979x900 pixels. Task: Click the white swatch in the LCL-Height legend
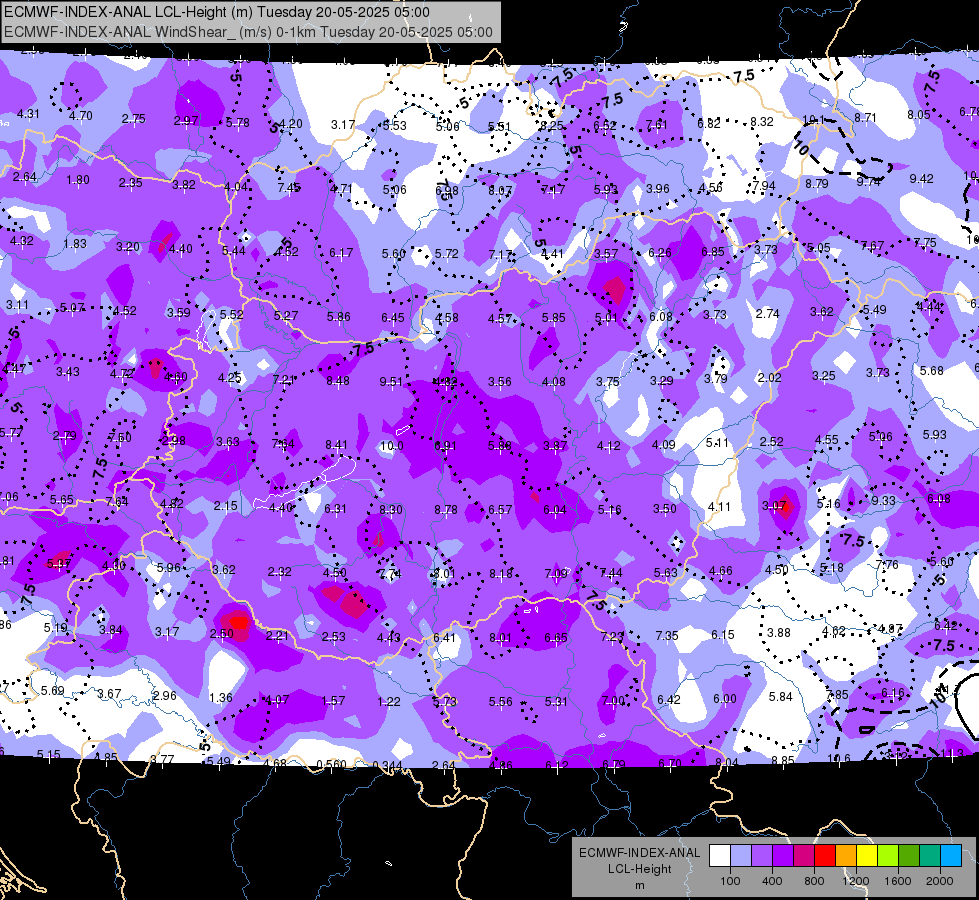(720, 856)
